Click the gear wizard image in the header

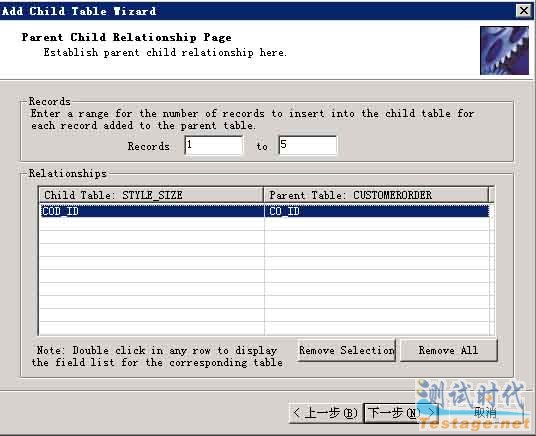coord(504,51)
